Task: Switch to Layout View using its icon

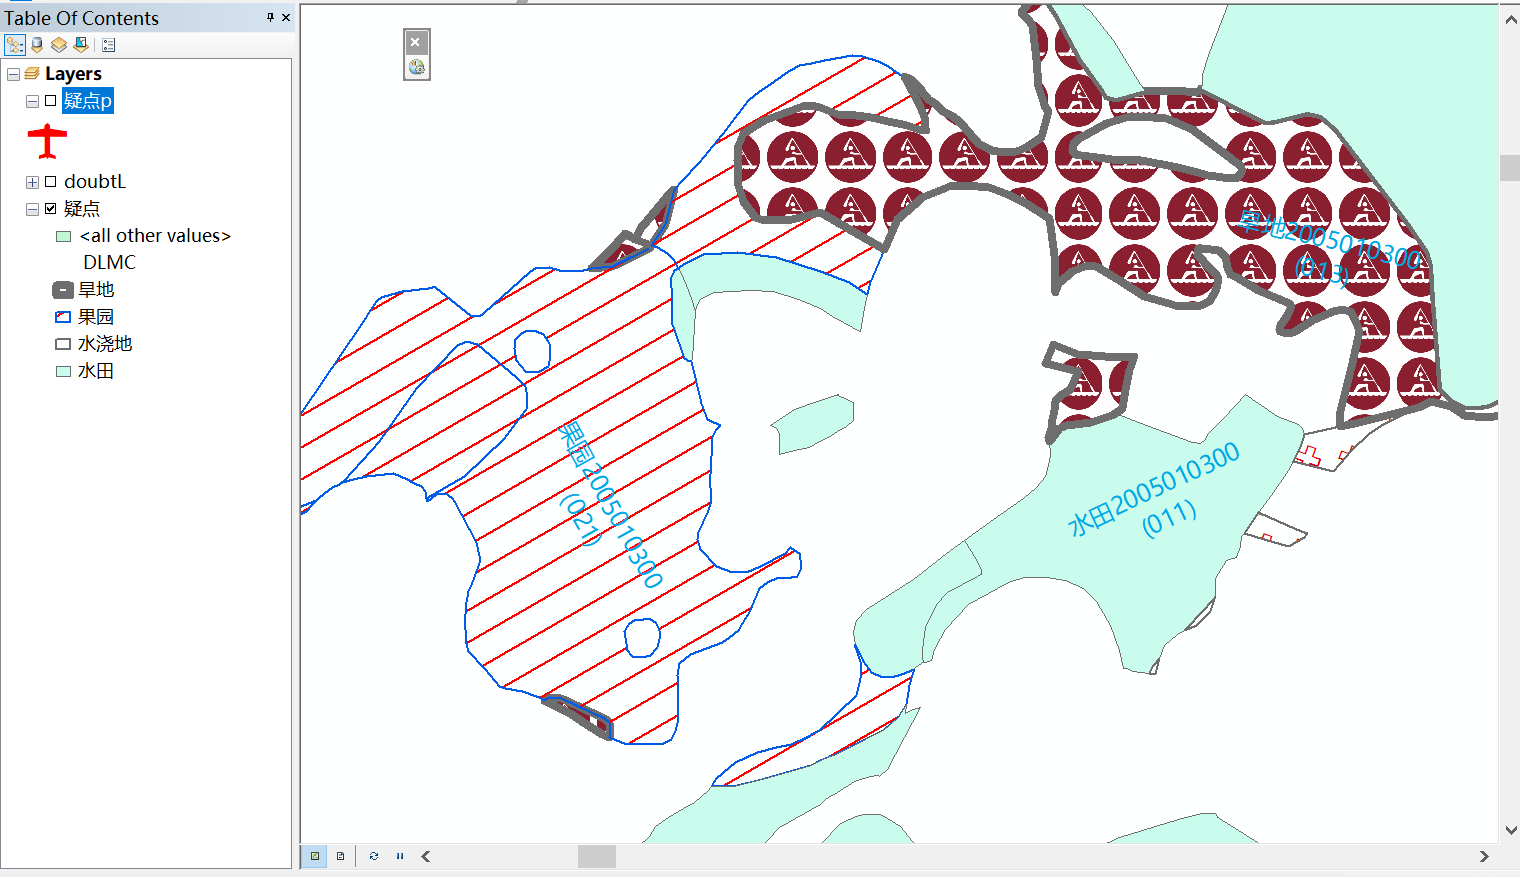Action: point(341,856)
